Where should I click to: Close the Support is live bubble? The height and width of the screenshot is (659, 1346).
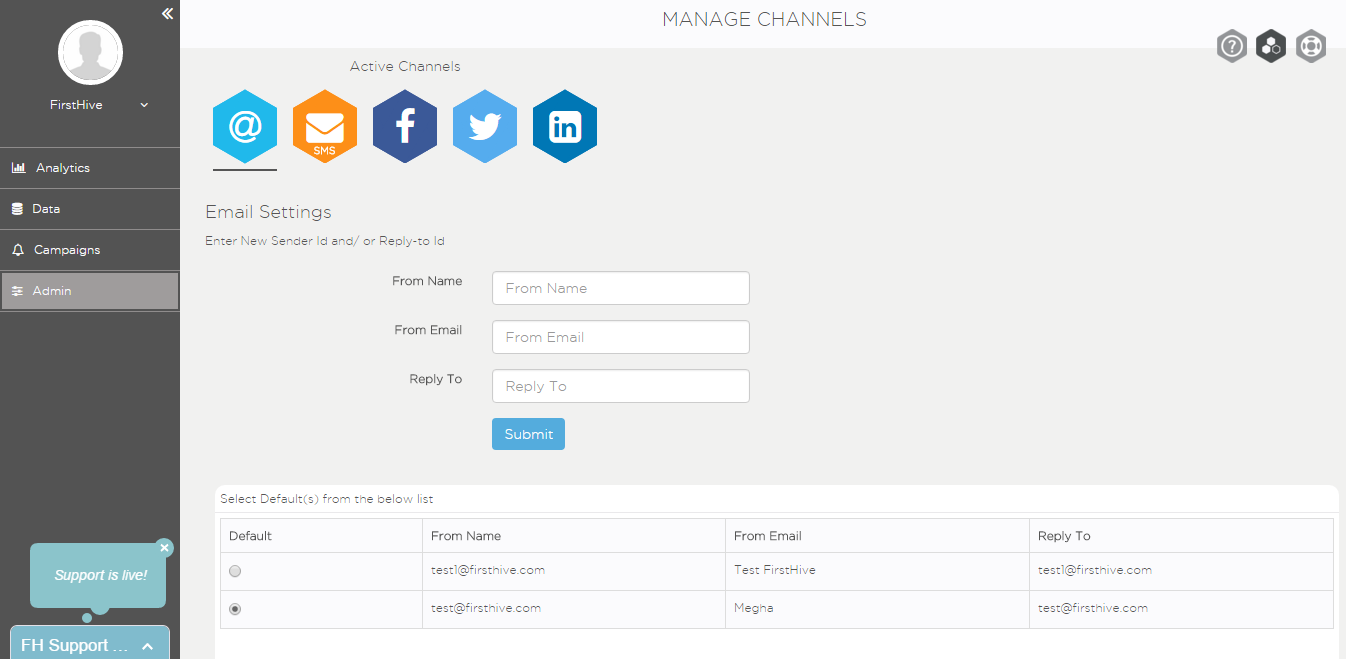coord(165,548)
